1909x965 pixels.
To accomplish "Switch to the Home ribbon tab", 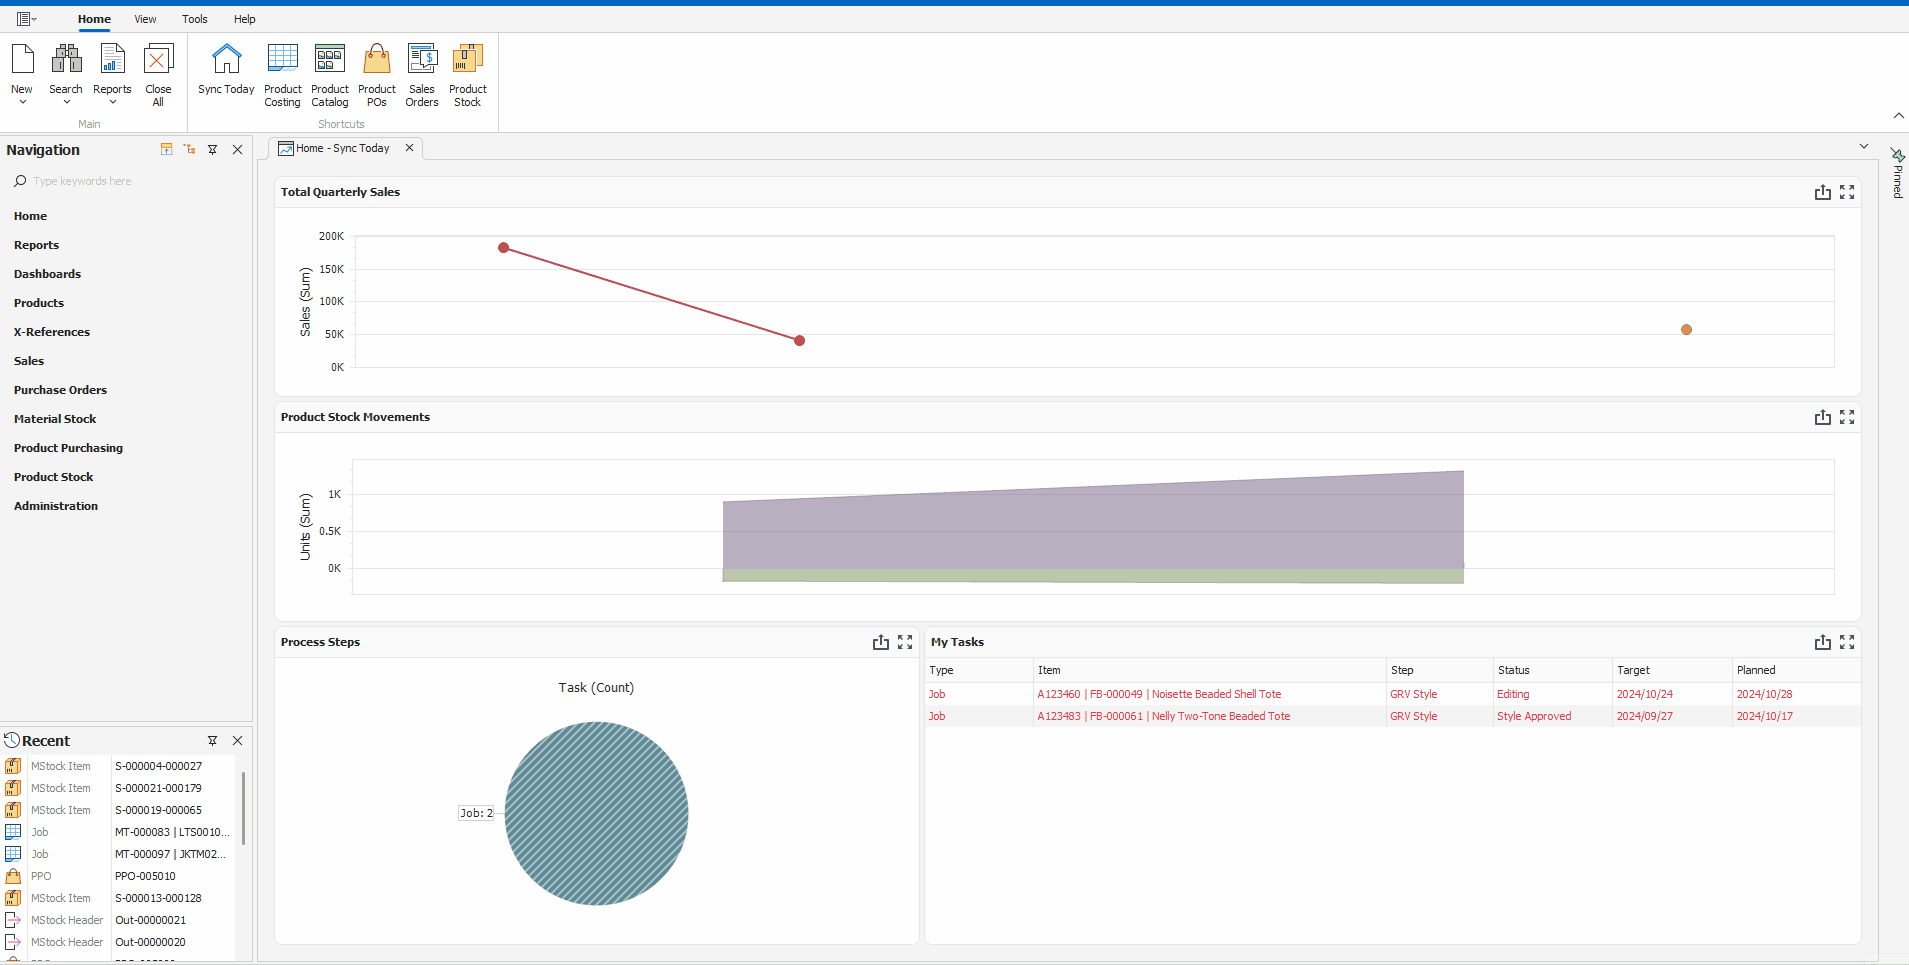I will pyautogui.click(x=94, y=19).
